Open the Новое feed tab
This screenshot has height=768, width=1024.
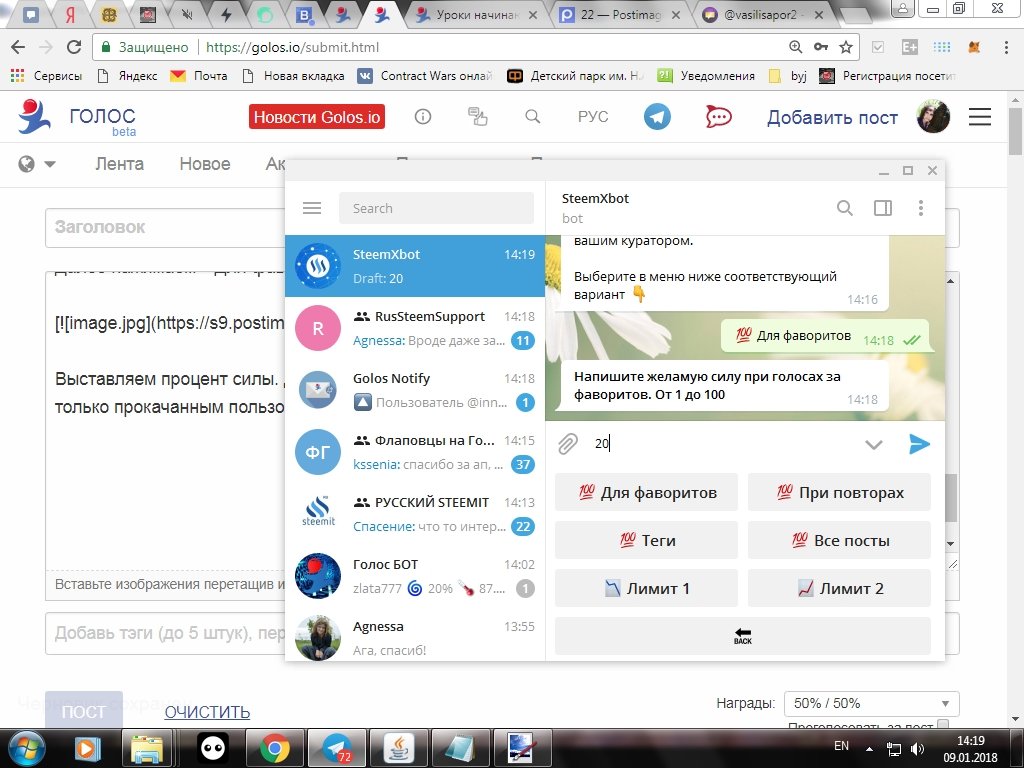point(205,164)
